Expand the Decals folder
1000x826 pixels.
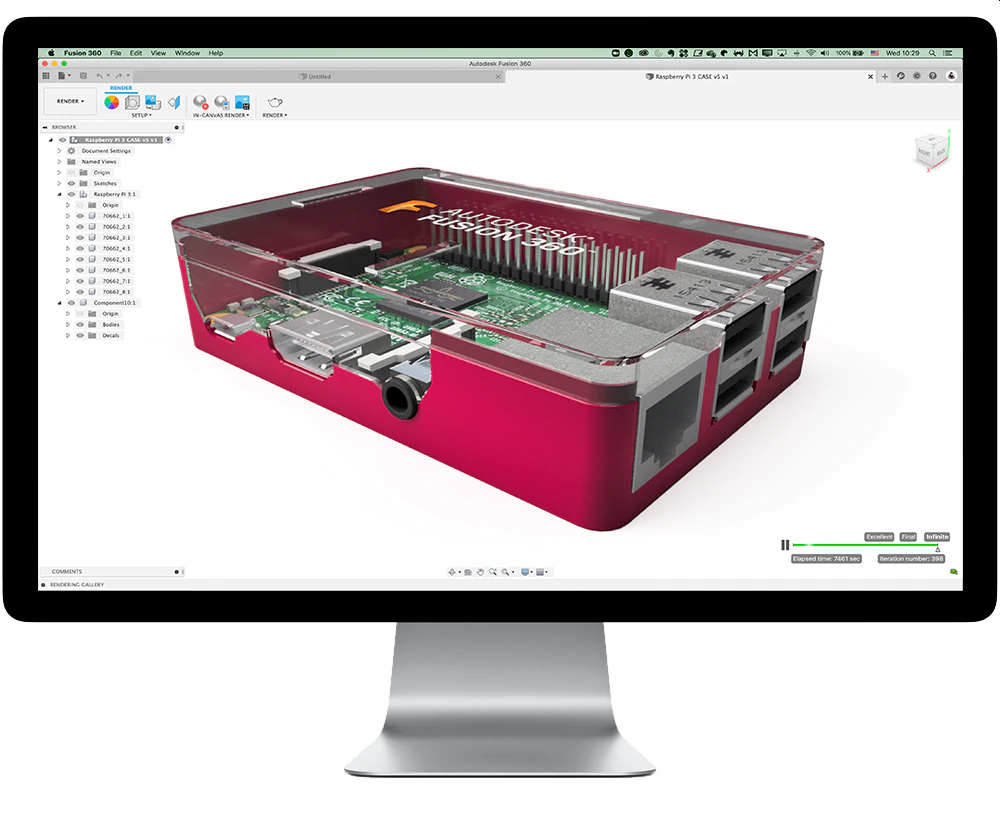(68, 336)
